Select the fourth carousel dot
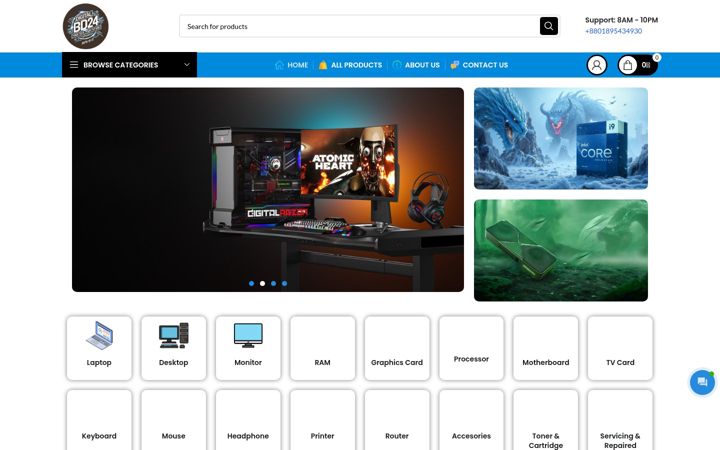This screenshot has height=450, width=720. click(x=284, y=283)
